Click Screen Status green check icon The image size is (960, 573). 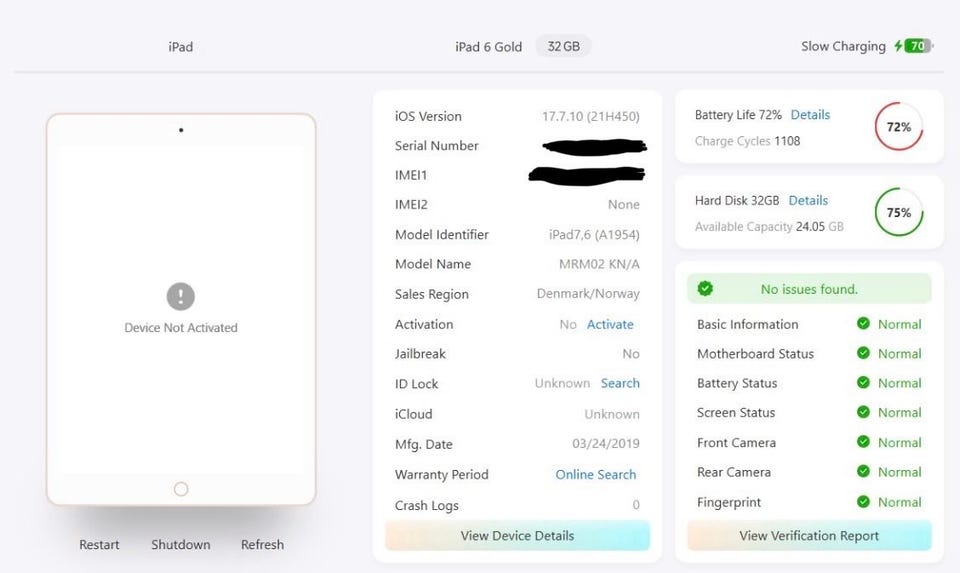coord(863,411)
